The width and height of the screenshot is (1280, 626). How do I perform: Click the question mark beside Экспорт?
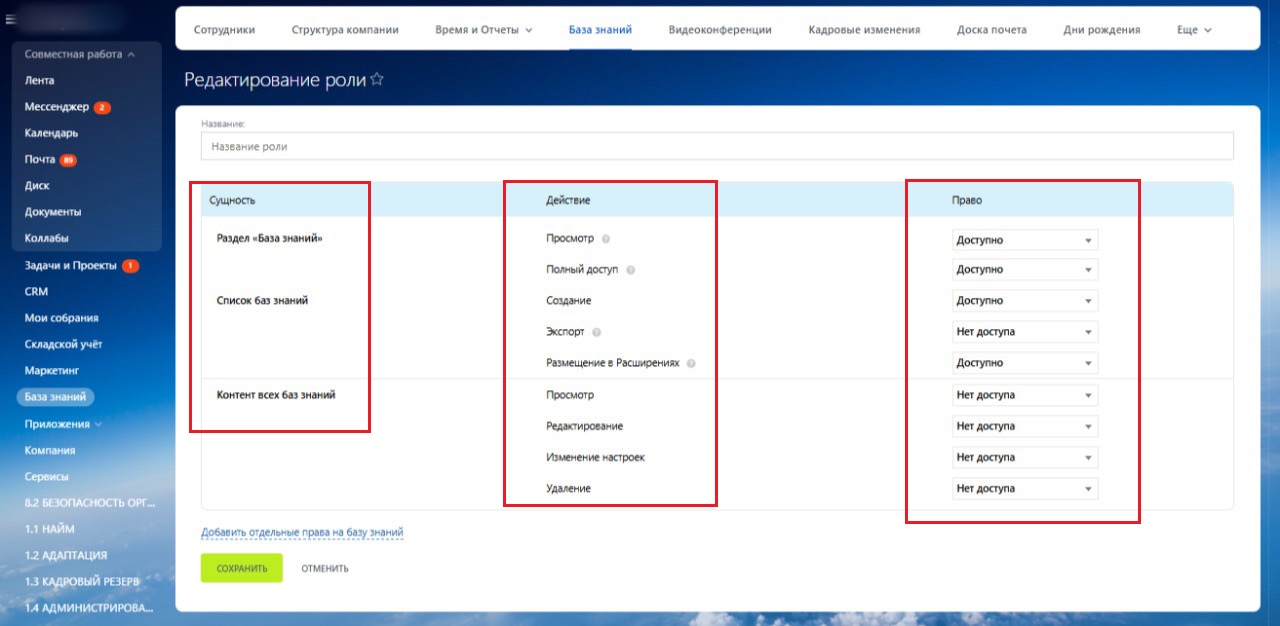pyautogui.click(x=597, y=332)
